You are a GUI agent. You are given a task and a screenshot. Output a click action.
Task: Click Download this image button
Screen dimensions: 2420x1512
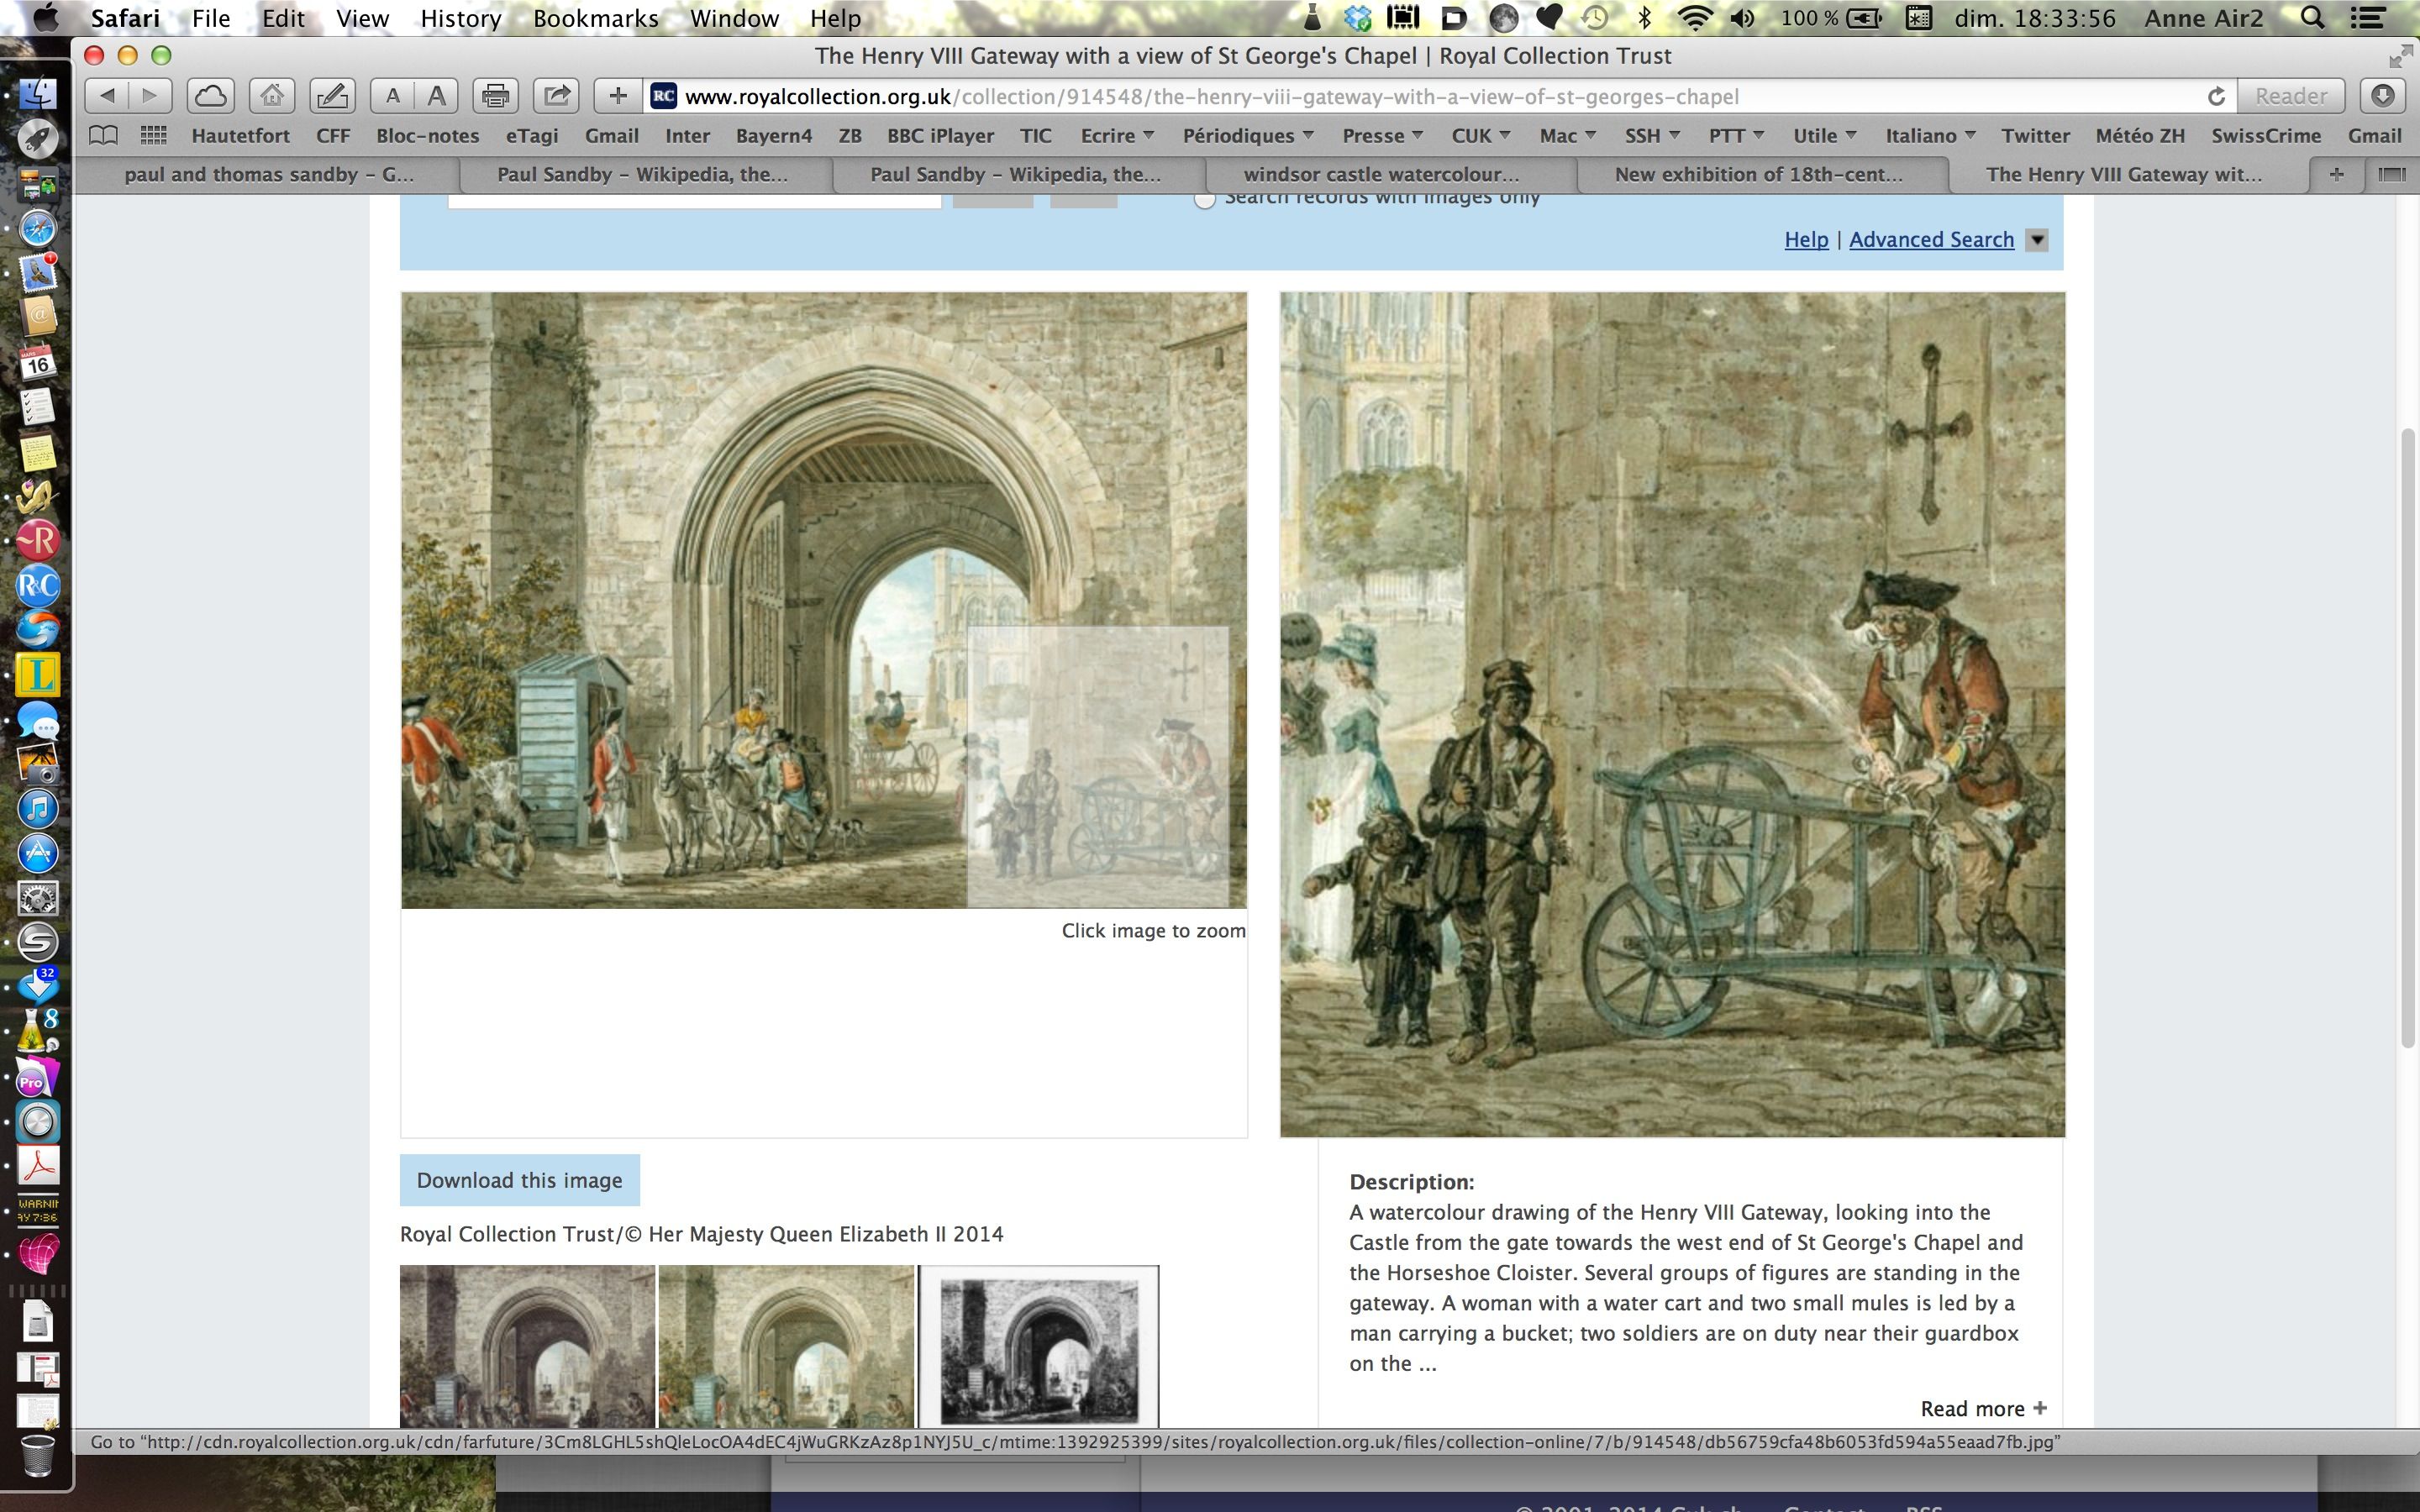[x=520, y=1180]
